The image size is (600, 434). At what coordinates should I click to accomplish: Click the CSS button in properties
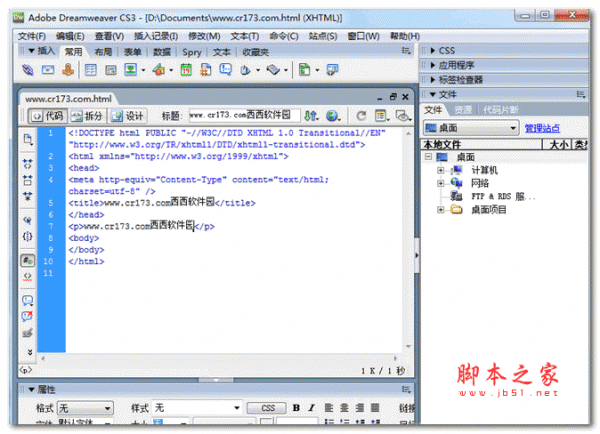click(x=267, y=408)
